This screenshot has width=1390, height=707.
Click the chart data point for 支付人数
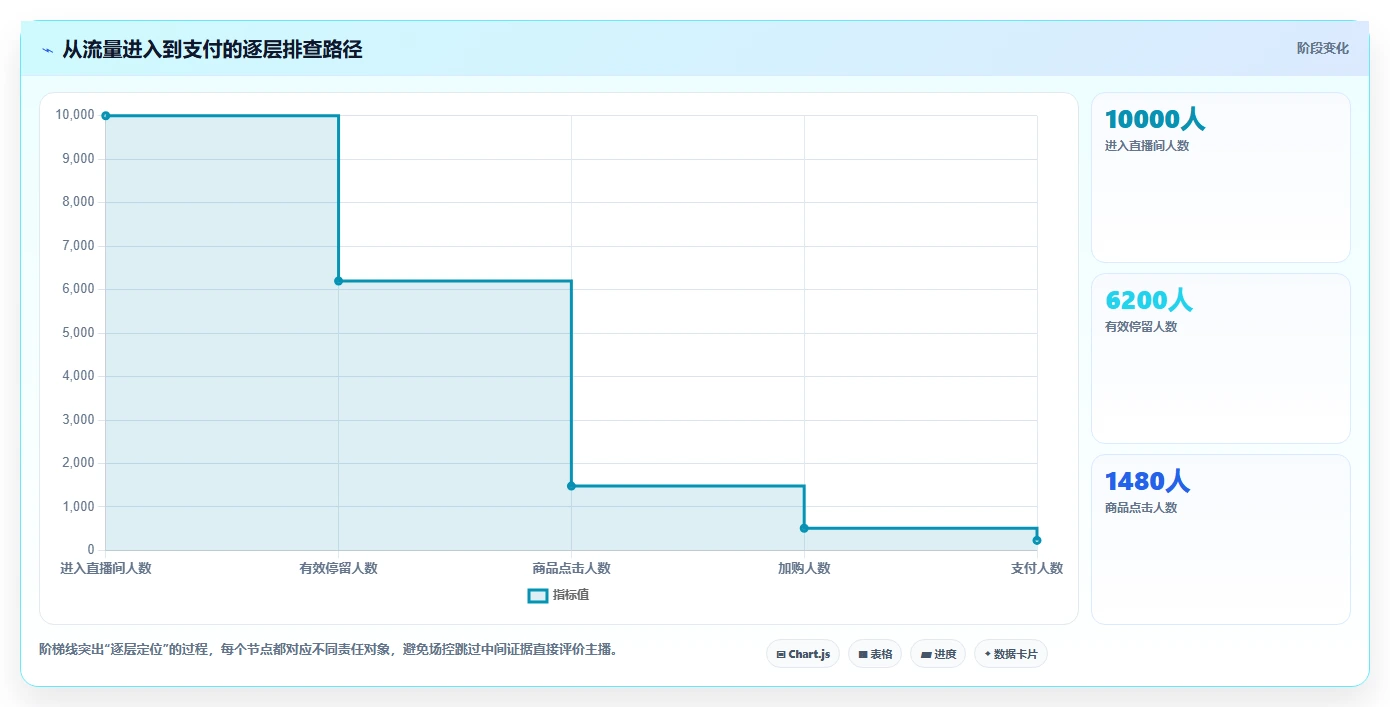(1037, 541)
